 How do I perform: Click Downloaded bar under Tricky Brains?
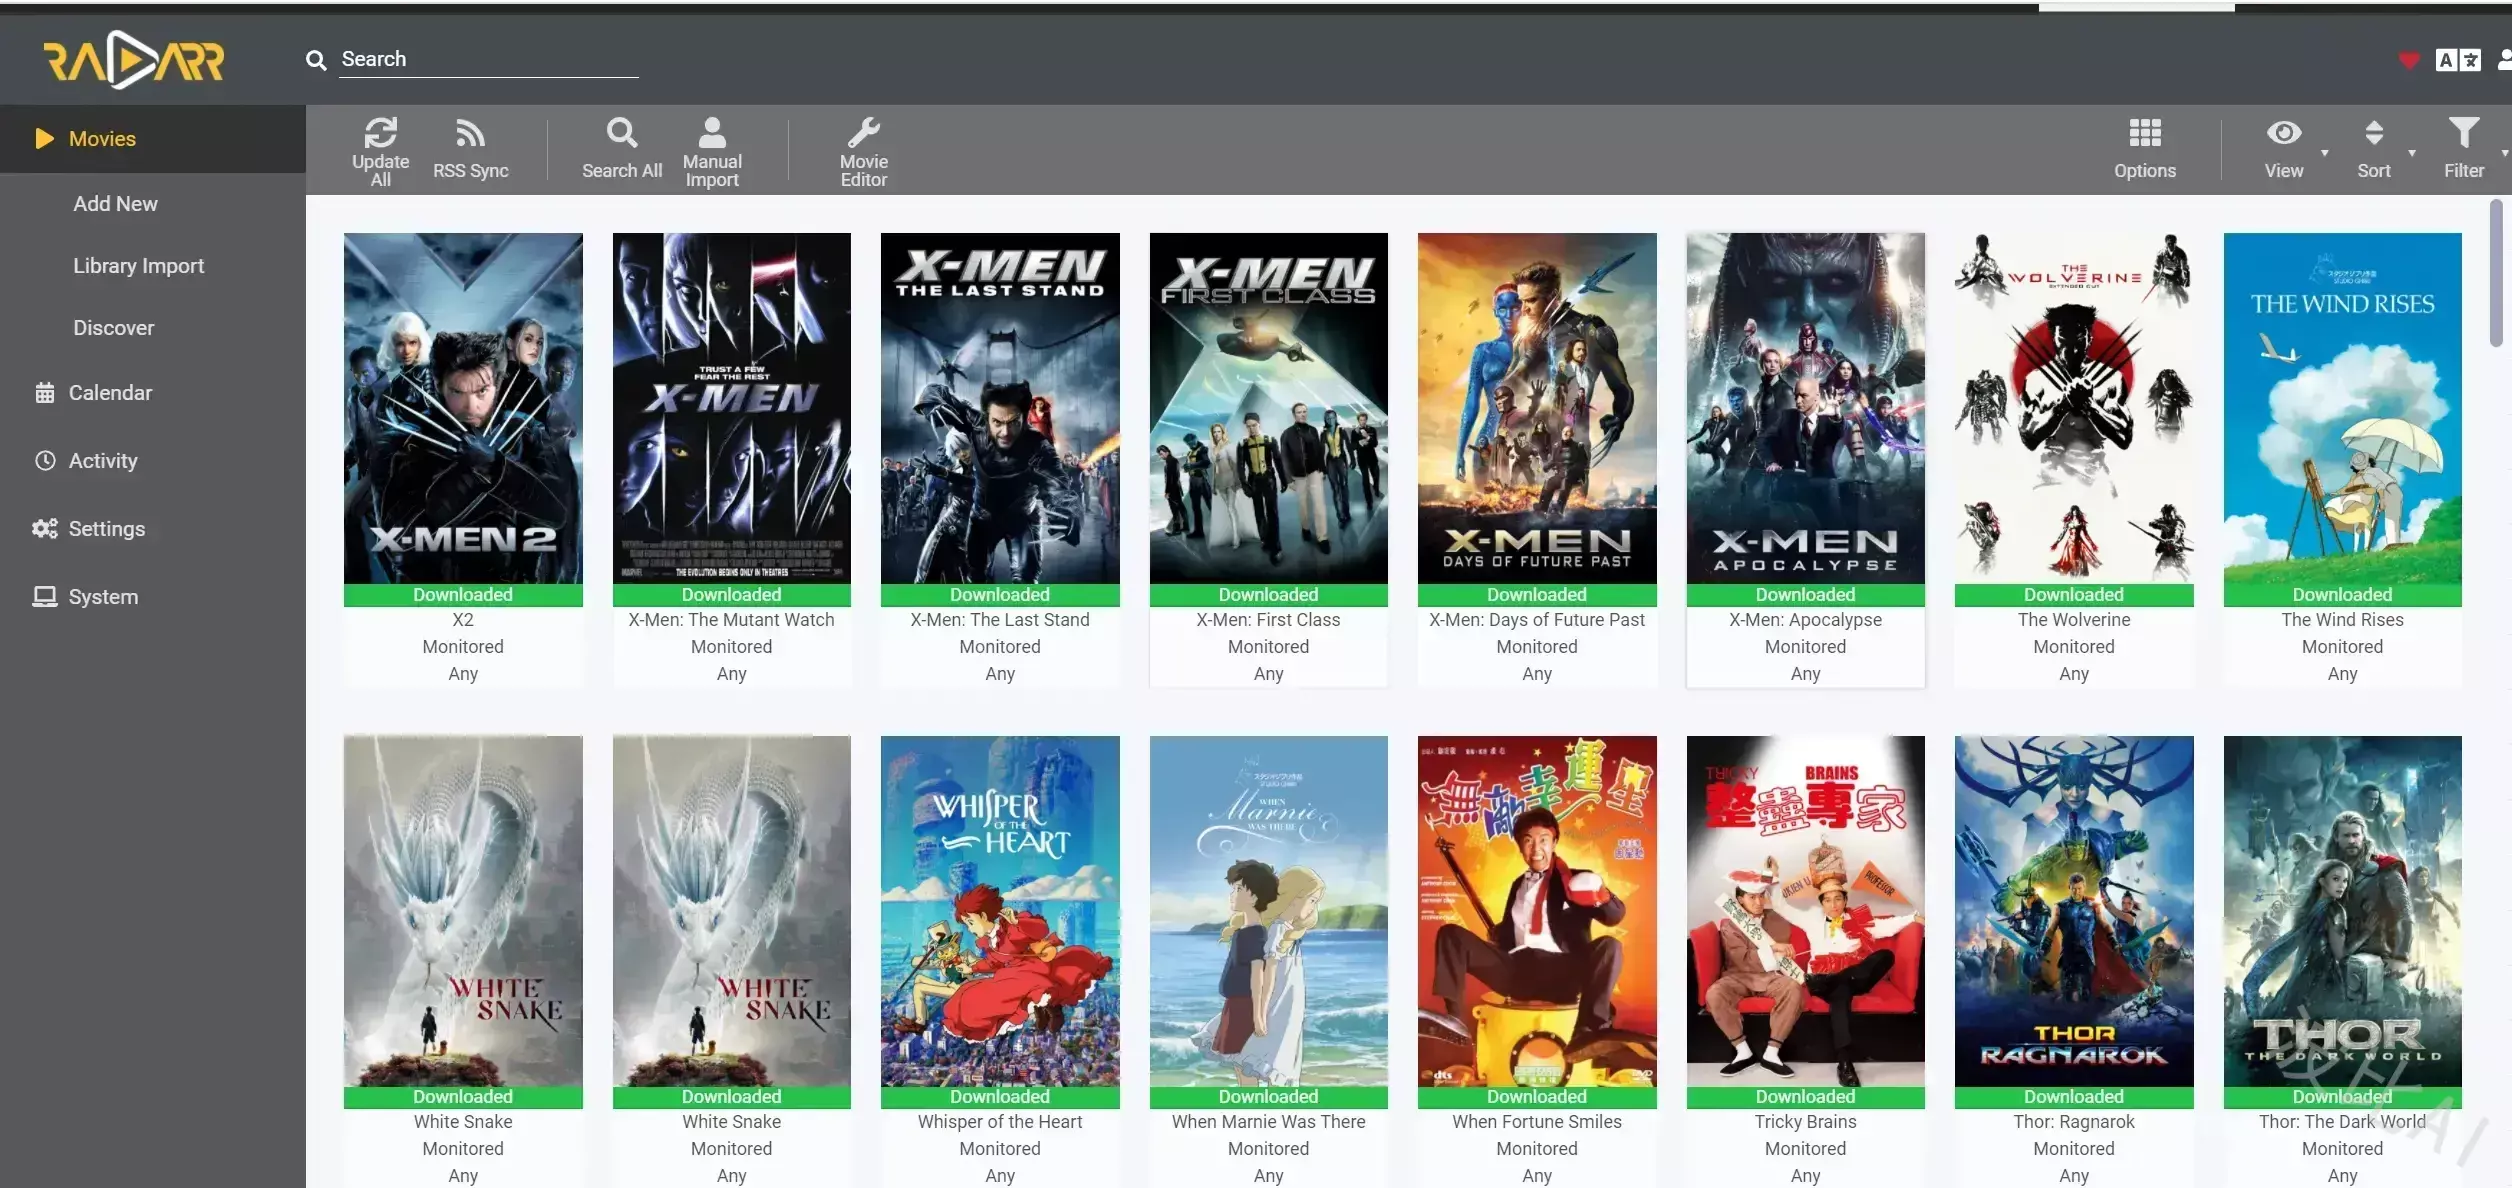pos(1806,1097)
